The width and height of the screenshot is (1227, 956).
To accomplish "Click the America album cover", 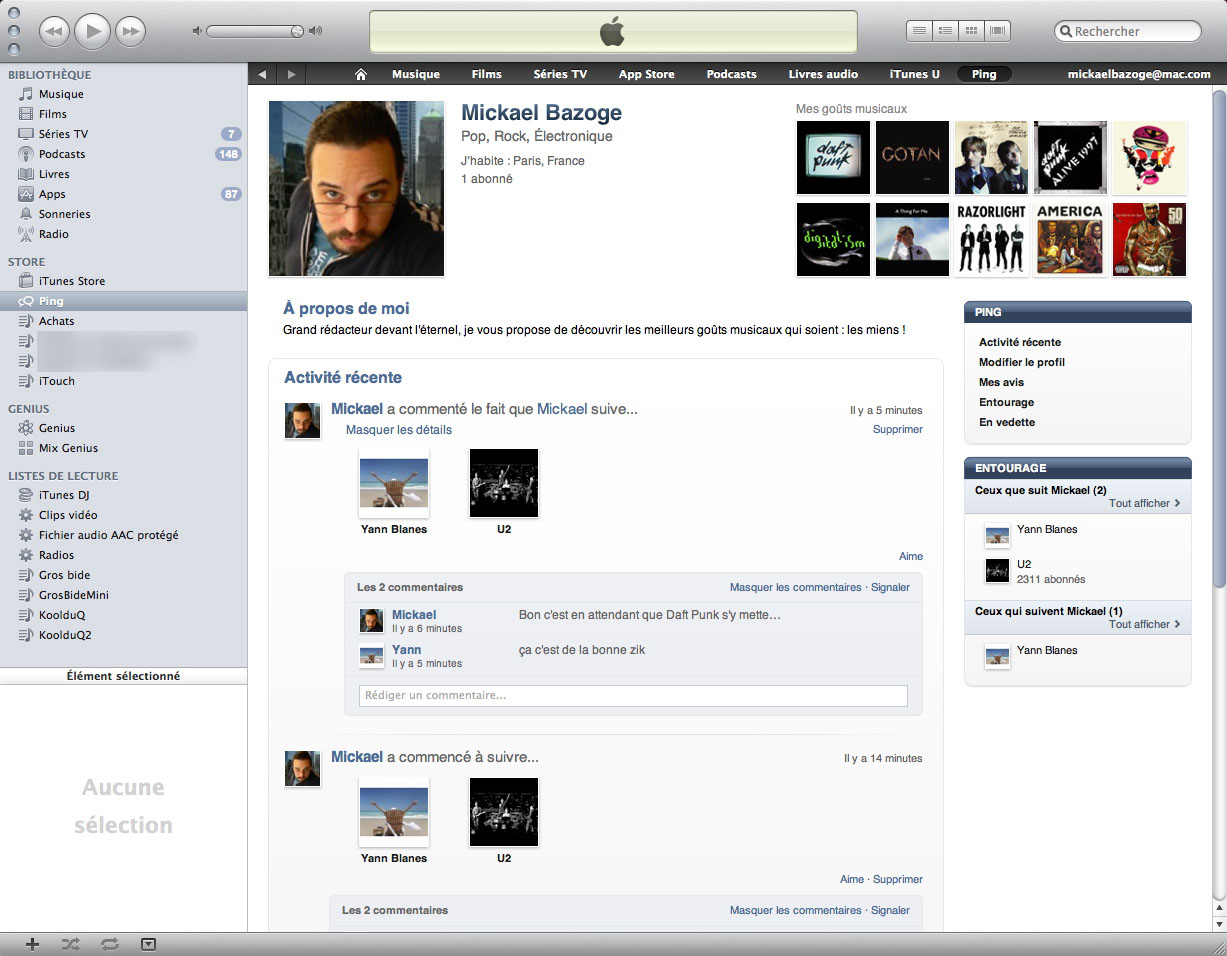I will [x=1070, y=239].
